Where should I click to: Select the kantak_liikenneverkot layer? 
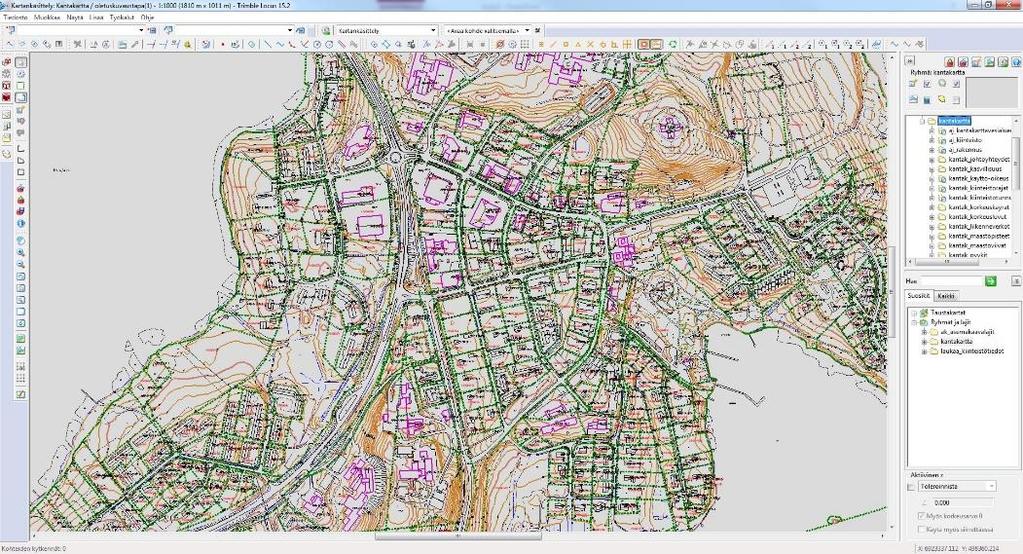click(x=979, y=226)
